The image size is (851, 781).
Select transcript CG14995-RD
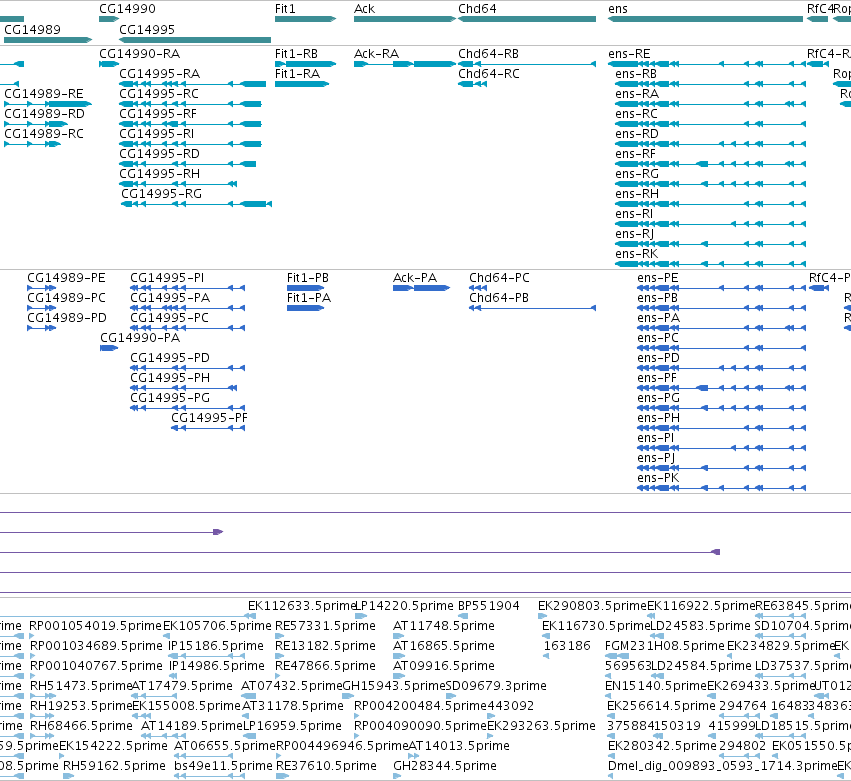160,154
